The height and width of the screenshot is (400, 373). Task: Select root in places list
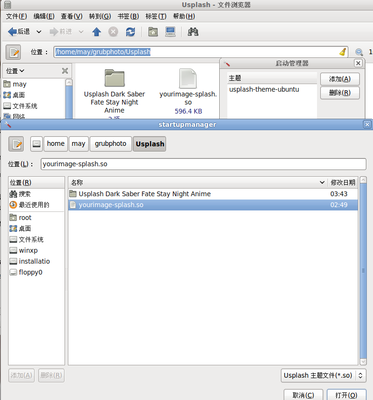pyautogui.click(x=36, y=218)
